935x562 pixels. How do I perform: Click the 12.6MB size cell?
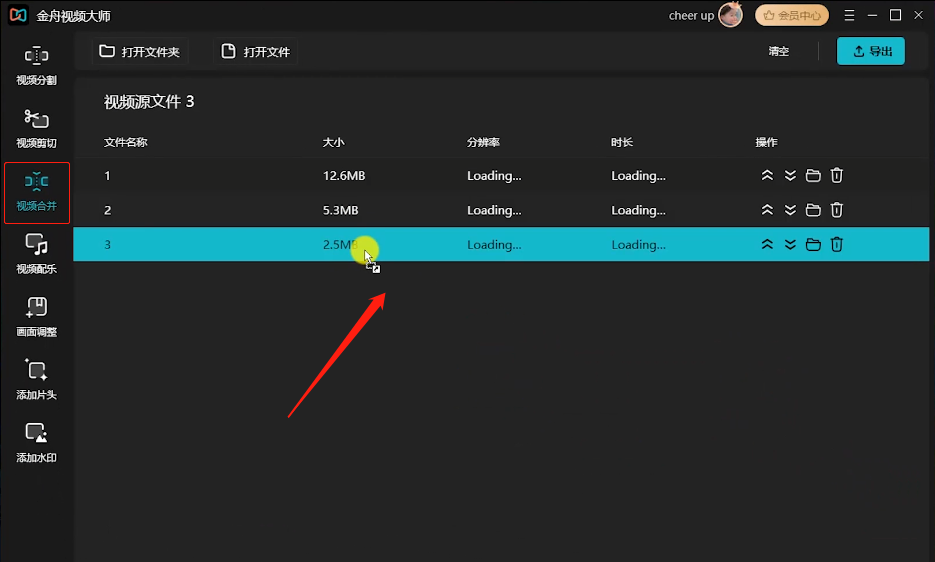[x=344, y=176]
